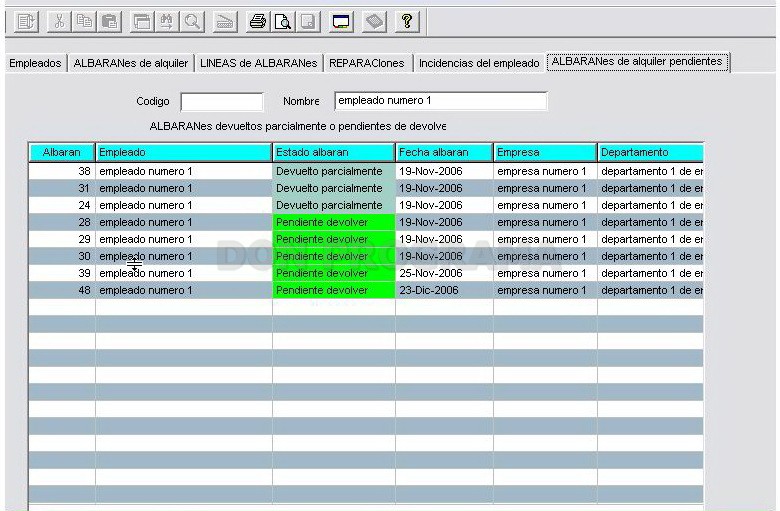Image resolution: width=780 pixels, height=511 pixels.
Task: Click the question mark help icon
Action: tap(407, 22)
